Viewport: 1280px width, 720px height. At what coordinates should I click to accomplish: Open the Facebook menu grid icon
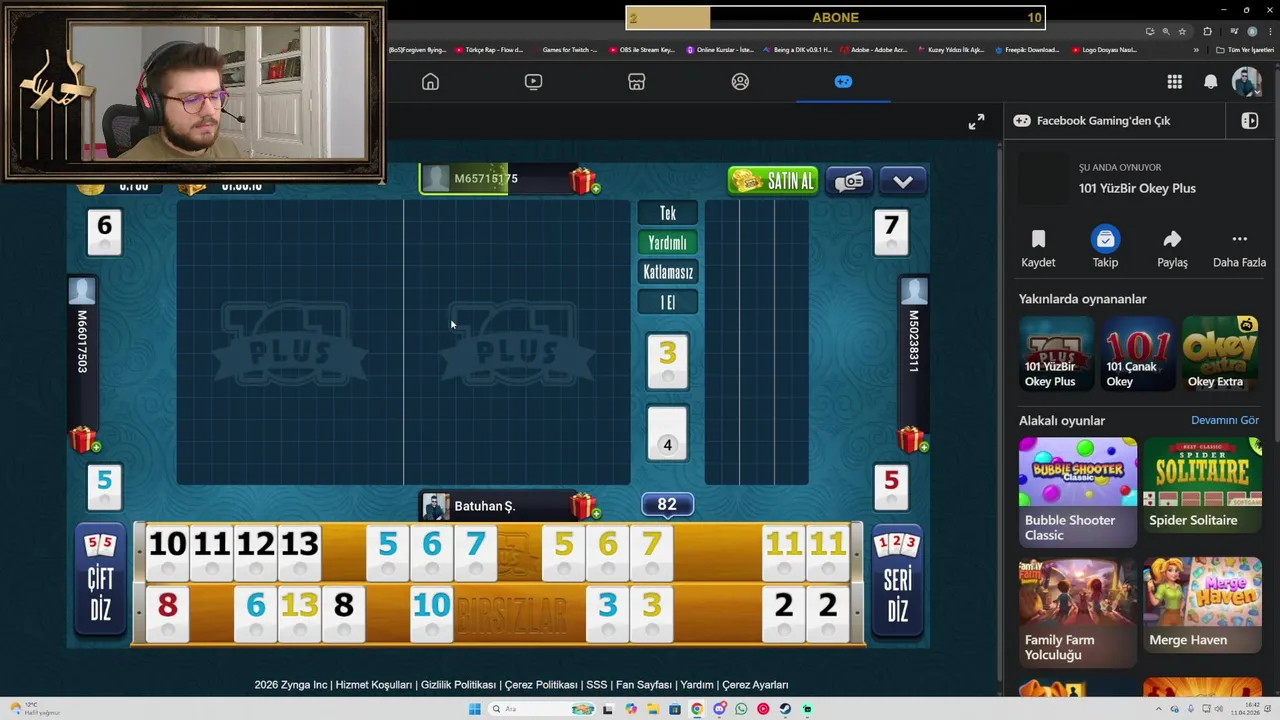point(1175,82)
